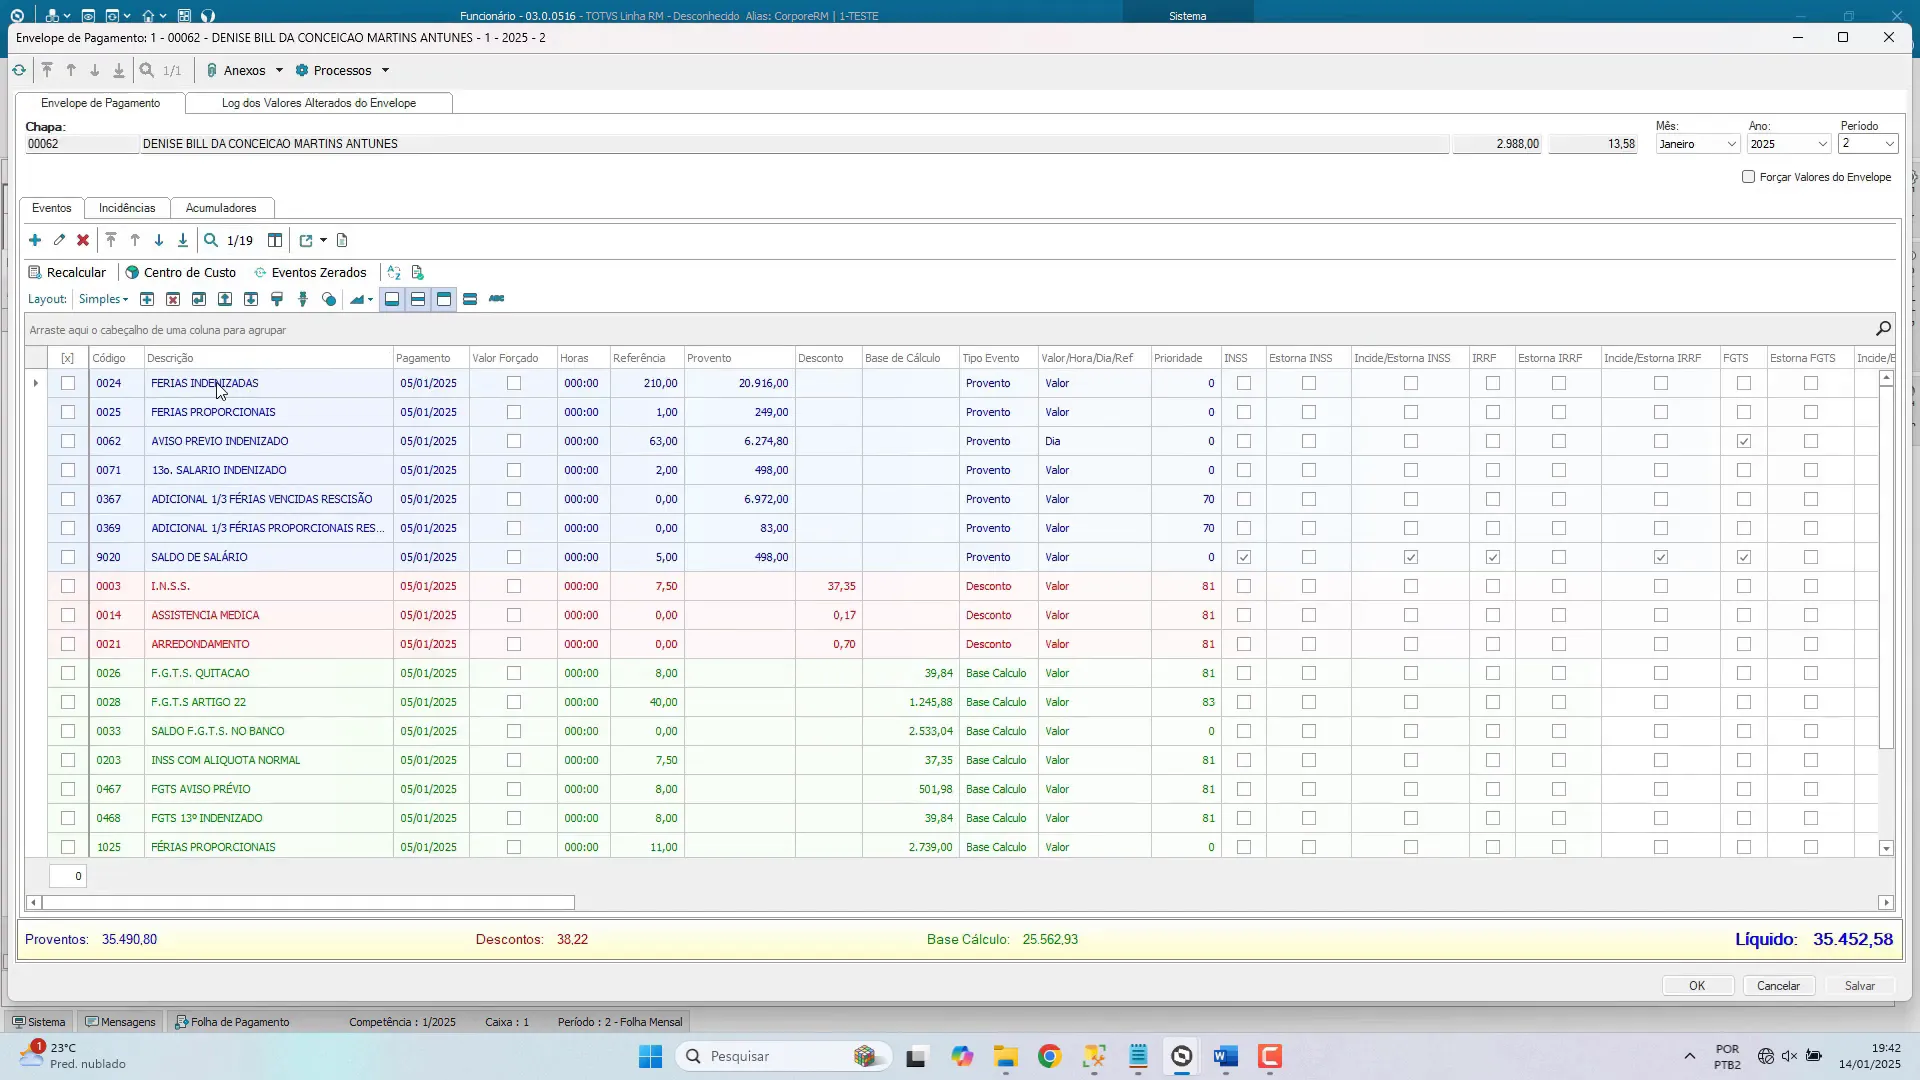Click the search magnifier in events toolbar
Image resolution: width=1920 pixels, height=1080 pixels.
211,241
